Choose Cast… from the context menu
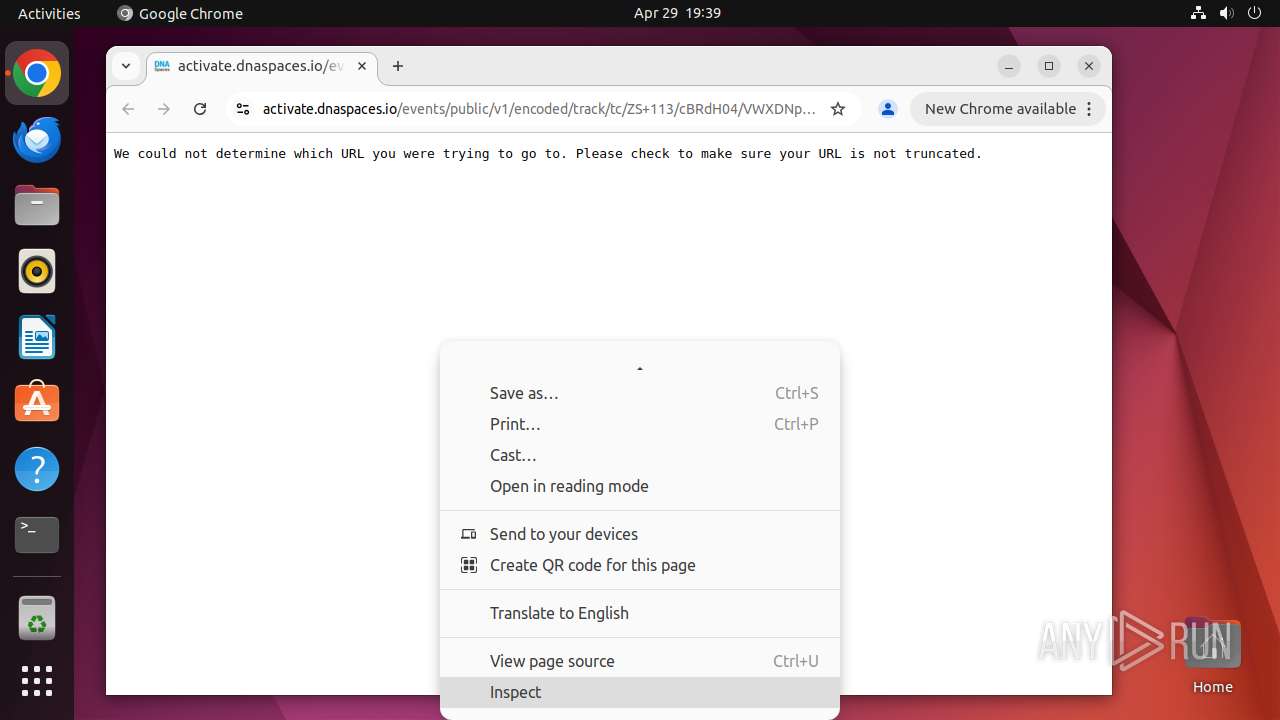This screenshot has height=720, width=1280. click(x=640, y=455)
